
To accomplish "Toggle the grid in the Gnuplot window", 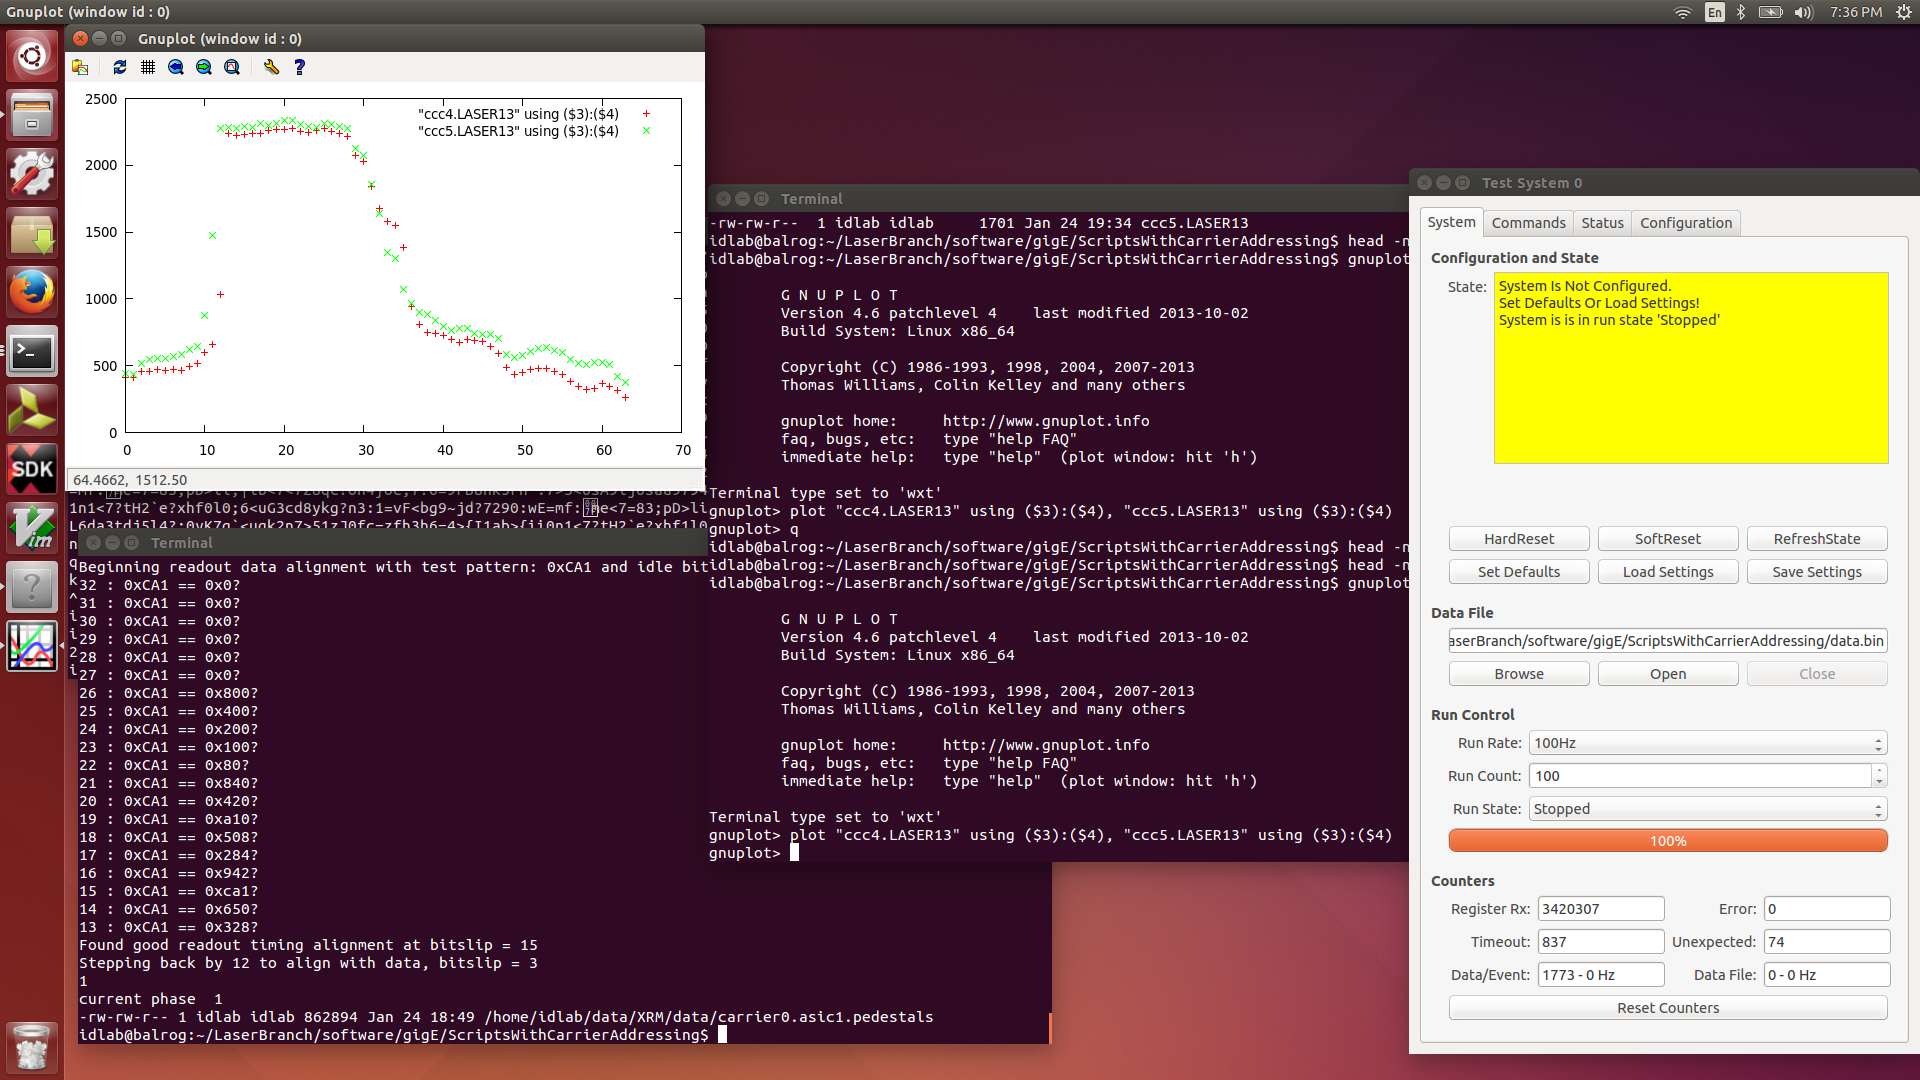I will (148, 67).
